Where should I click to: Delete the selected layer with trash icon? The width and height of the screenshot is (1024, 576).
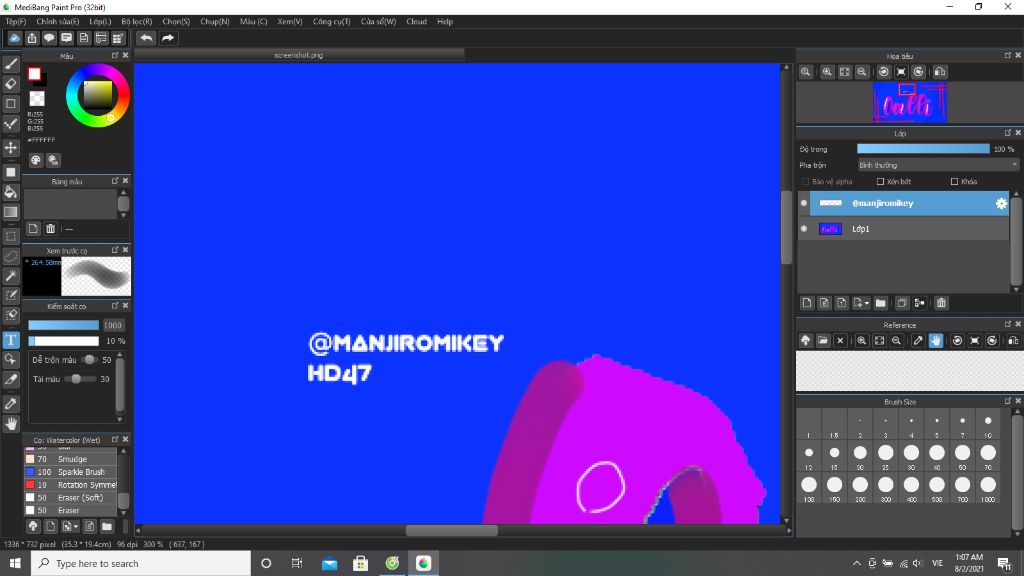click(941, 303)
